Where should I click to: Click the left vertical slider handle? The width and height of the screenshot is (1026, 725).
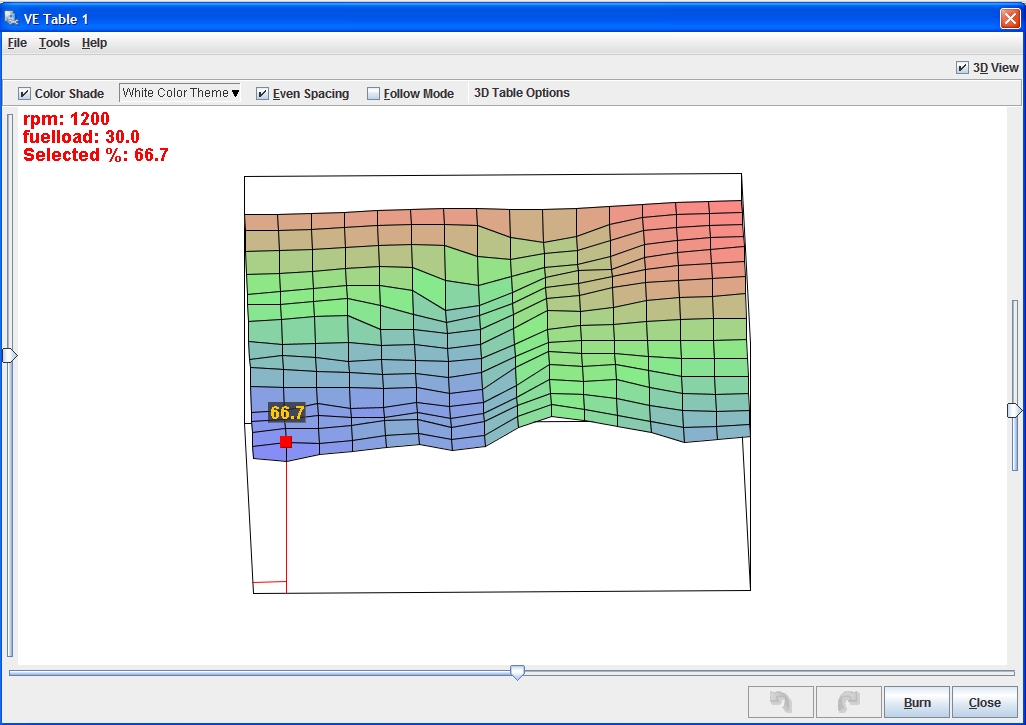(10, 355)
